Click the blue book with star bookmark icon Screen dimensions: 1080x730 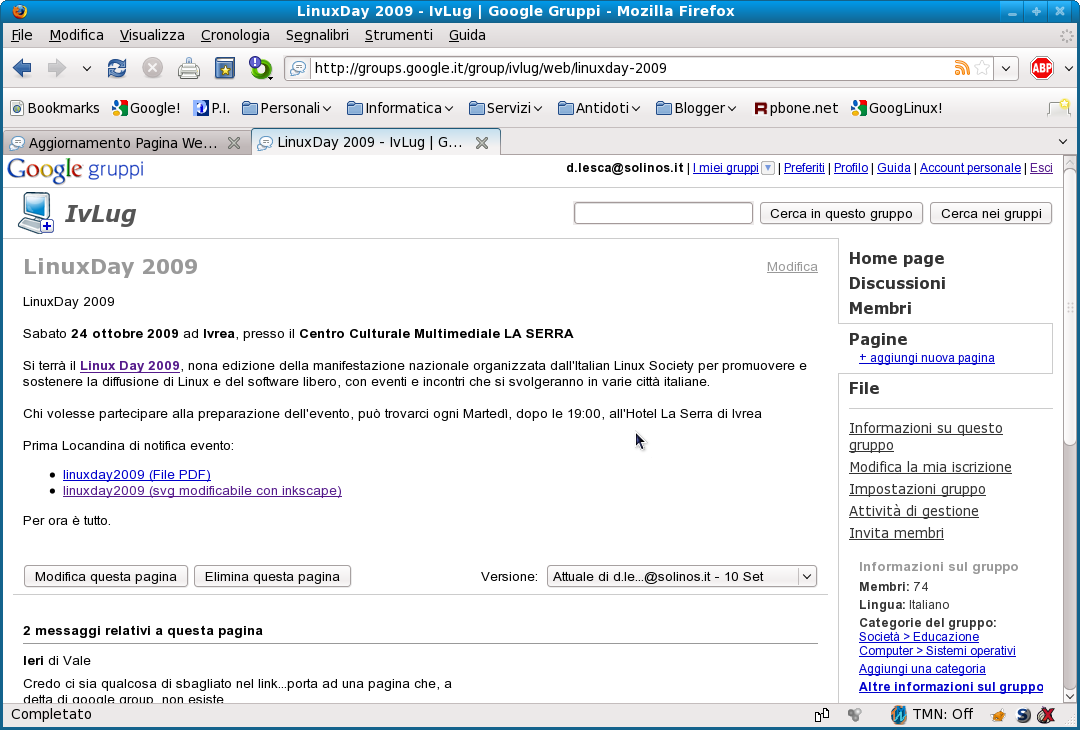click(225, 68)
